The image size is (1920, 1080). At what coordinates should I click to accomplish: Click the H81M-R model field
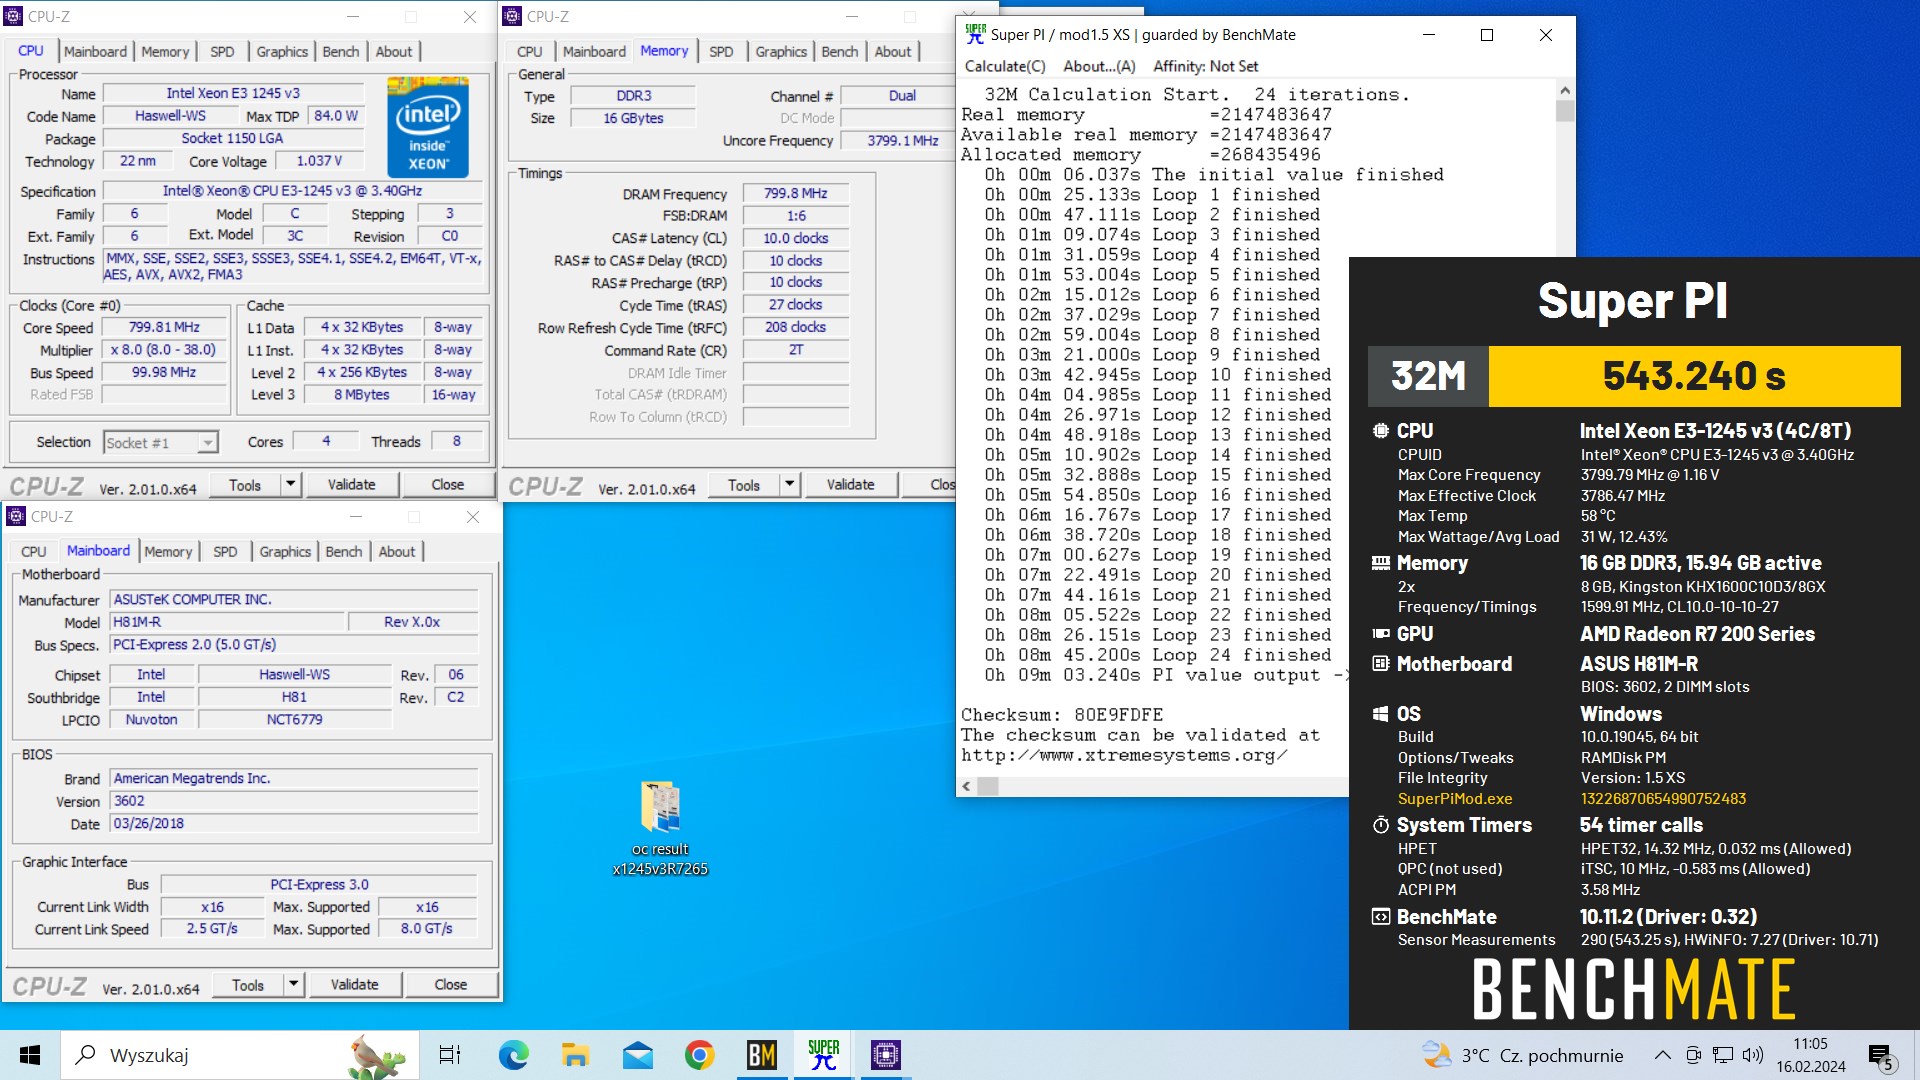click(227, 621)
